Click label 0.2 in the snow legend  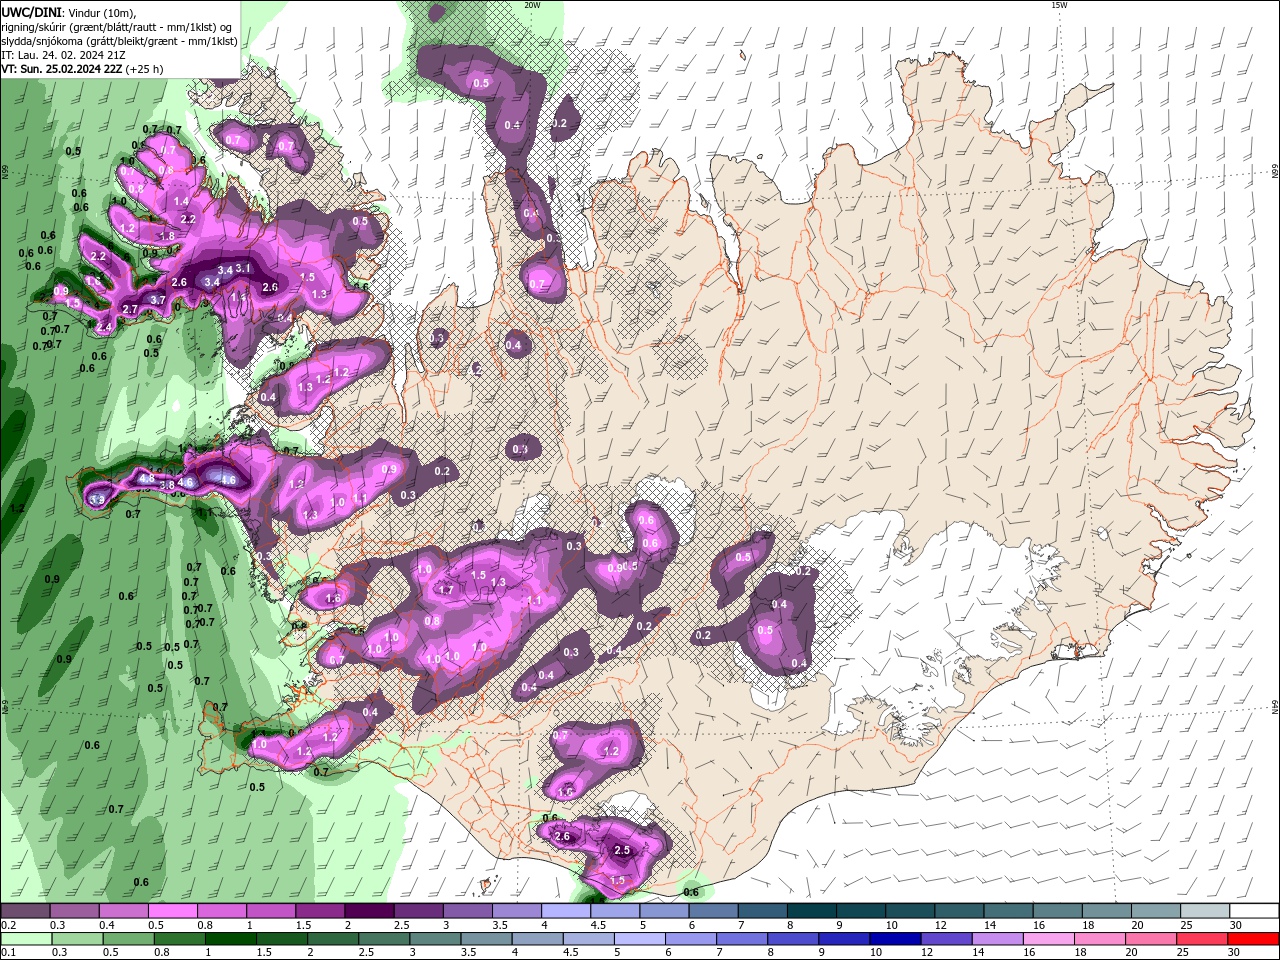8,925
